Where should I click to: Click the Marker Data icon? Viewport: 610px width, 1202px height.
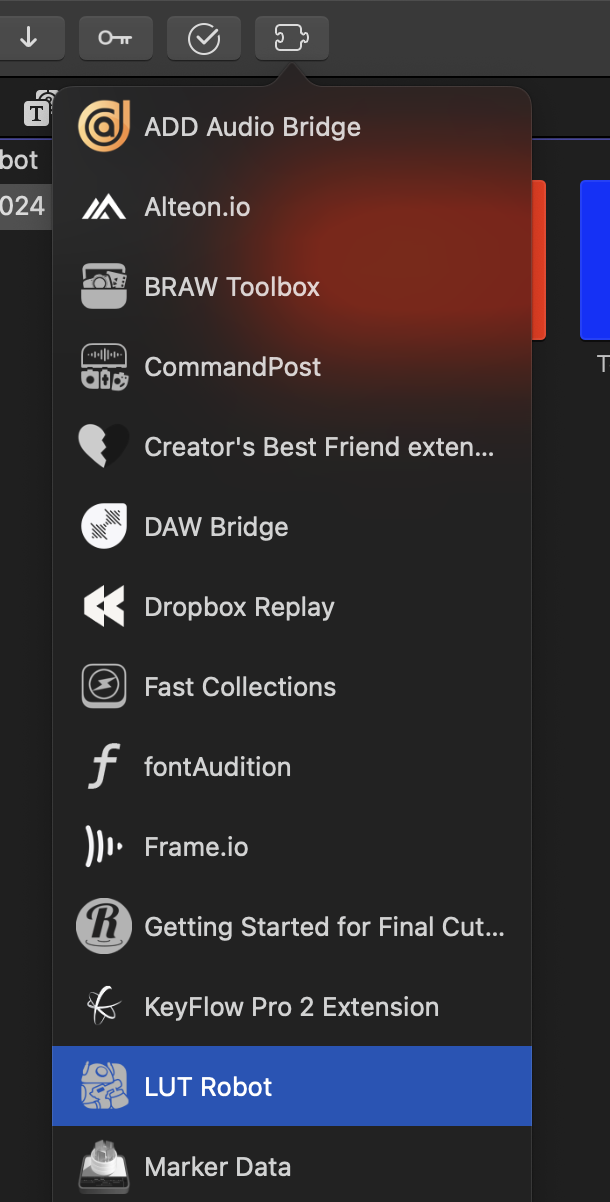[x=104, y=1167]
